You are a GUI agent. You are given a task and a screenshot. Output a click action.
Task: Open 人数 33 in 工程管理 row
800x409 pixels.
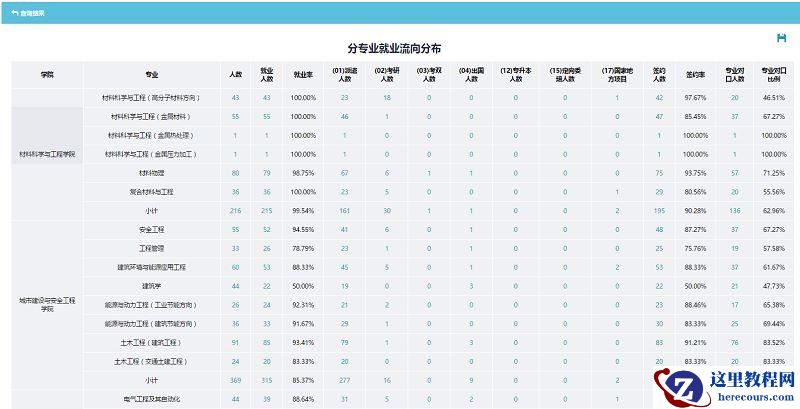235,249
